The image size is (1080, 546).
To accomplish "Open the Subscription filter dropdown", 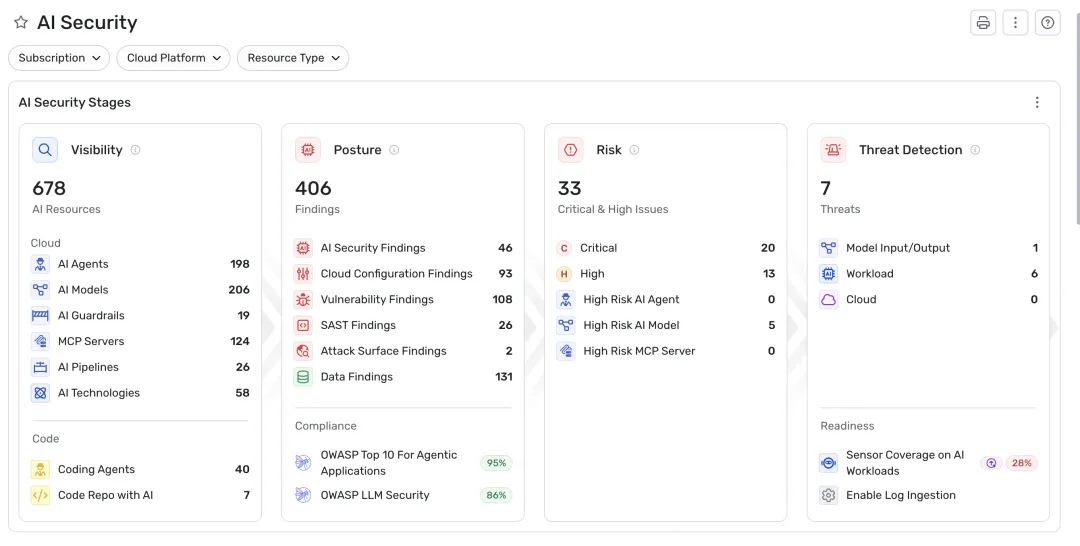I will point(59,58).
